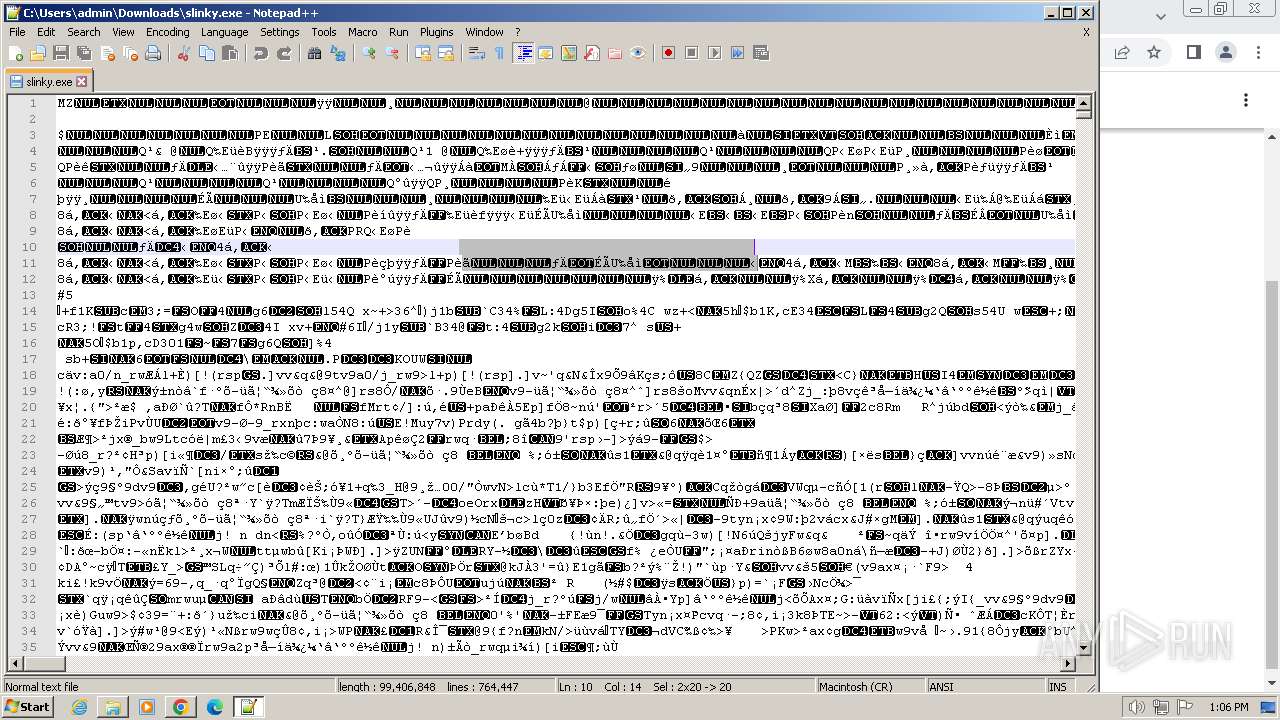Open the Settings menu
This screenshot has width=1280, height=720.
tap(279, 32)
